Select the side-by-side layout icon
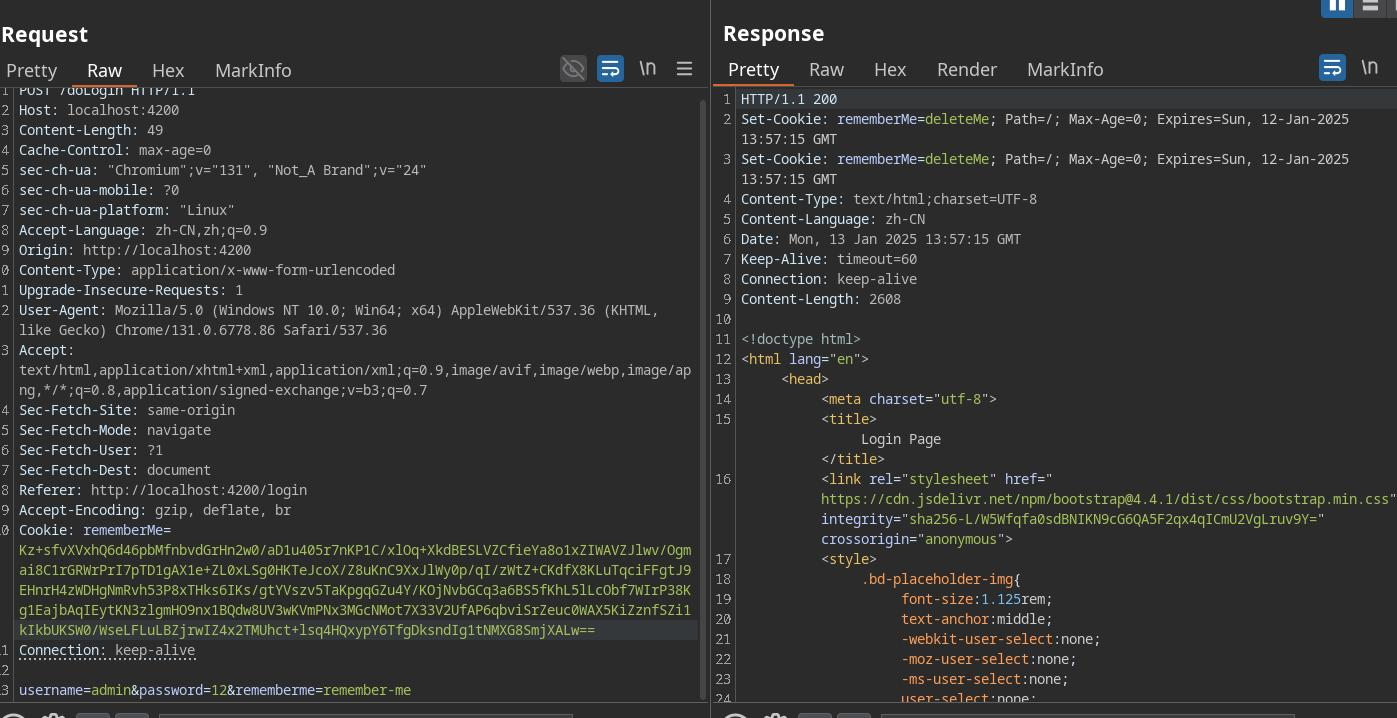 click(x=1337, y=6)
